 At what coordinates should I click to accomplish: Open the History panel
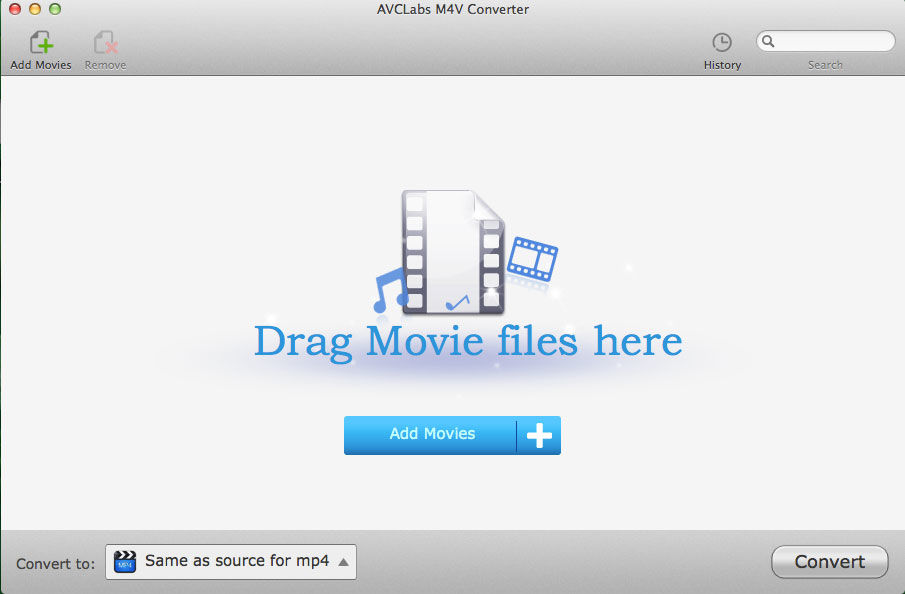(x=722, y=51)
